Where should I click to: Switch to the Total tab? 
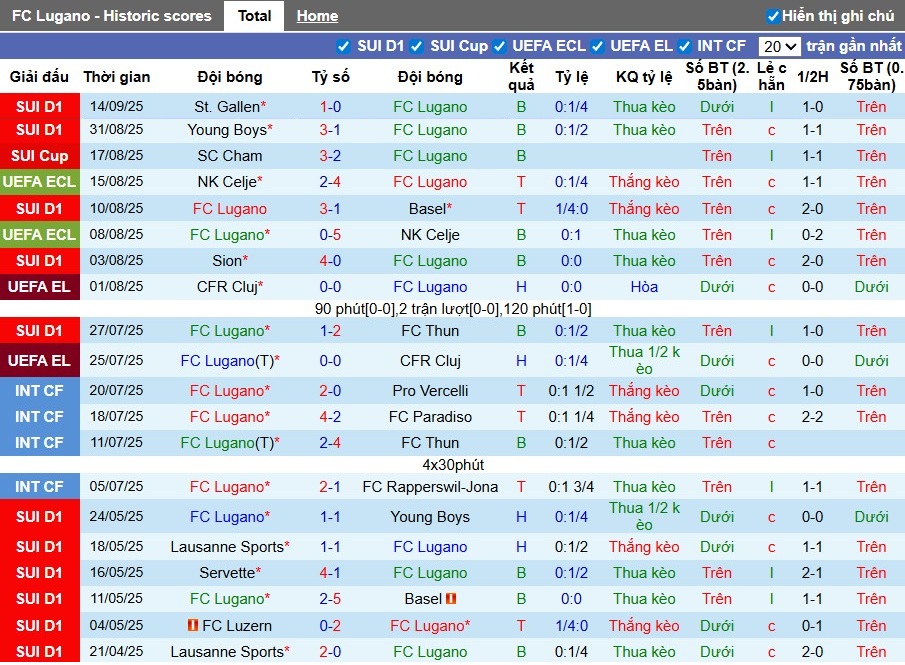(x=254, y=16)
